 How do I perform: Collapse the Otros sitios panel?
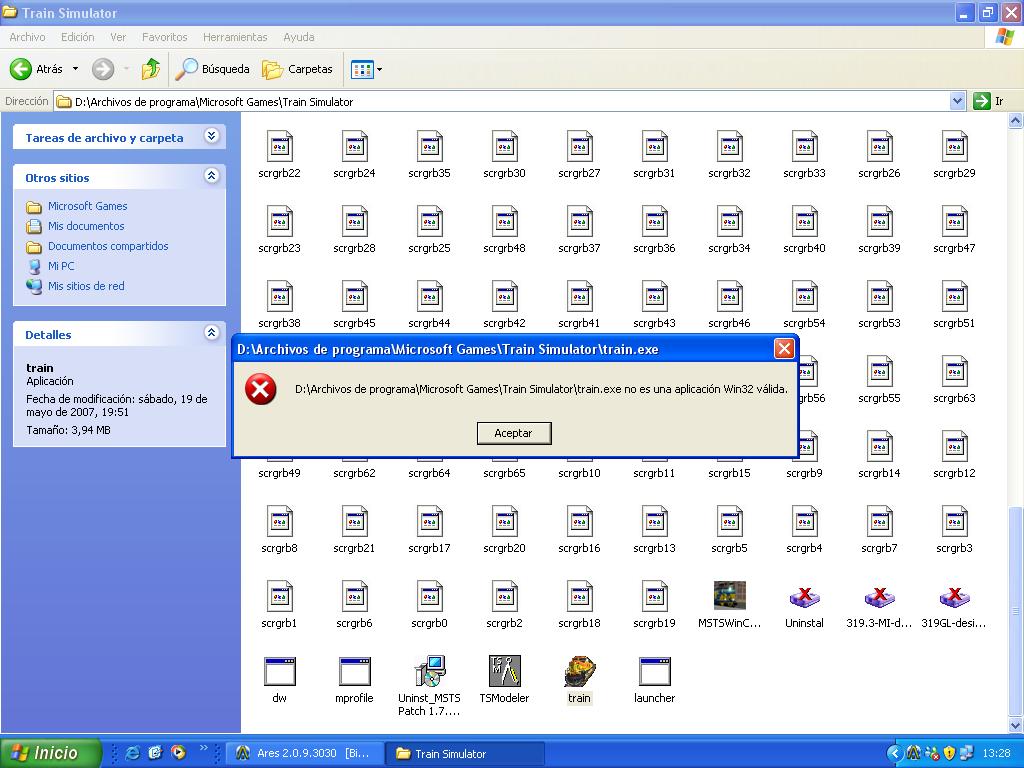[x=211, y=176]
